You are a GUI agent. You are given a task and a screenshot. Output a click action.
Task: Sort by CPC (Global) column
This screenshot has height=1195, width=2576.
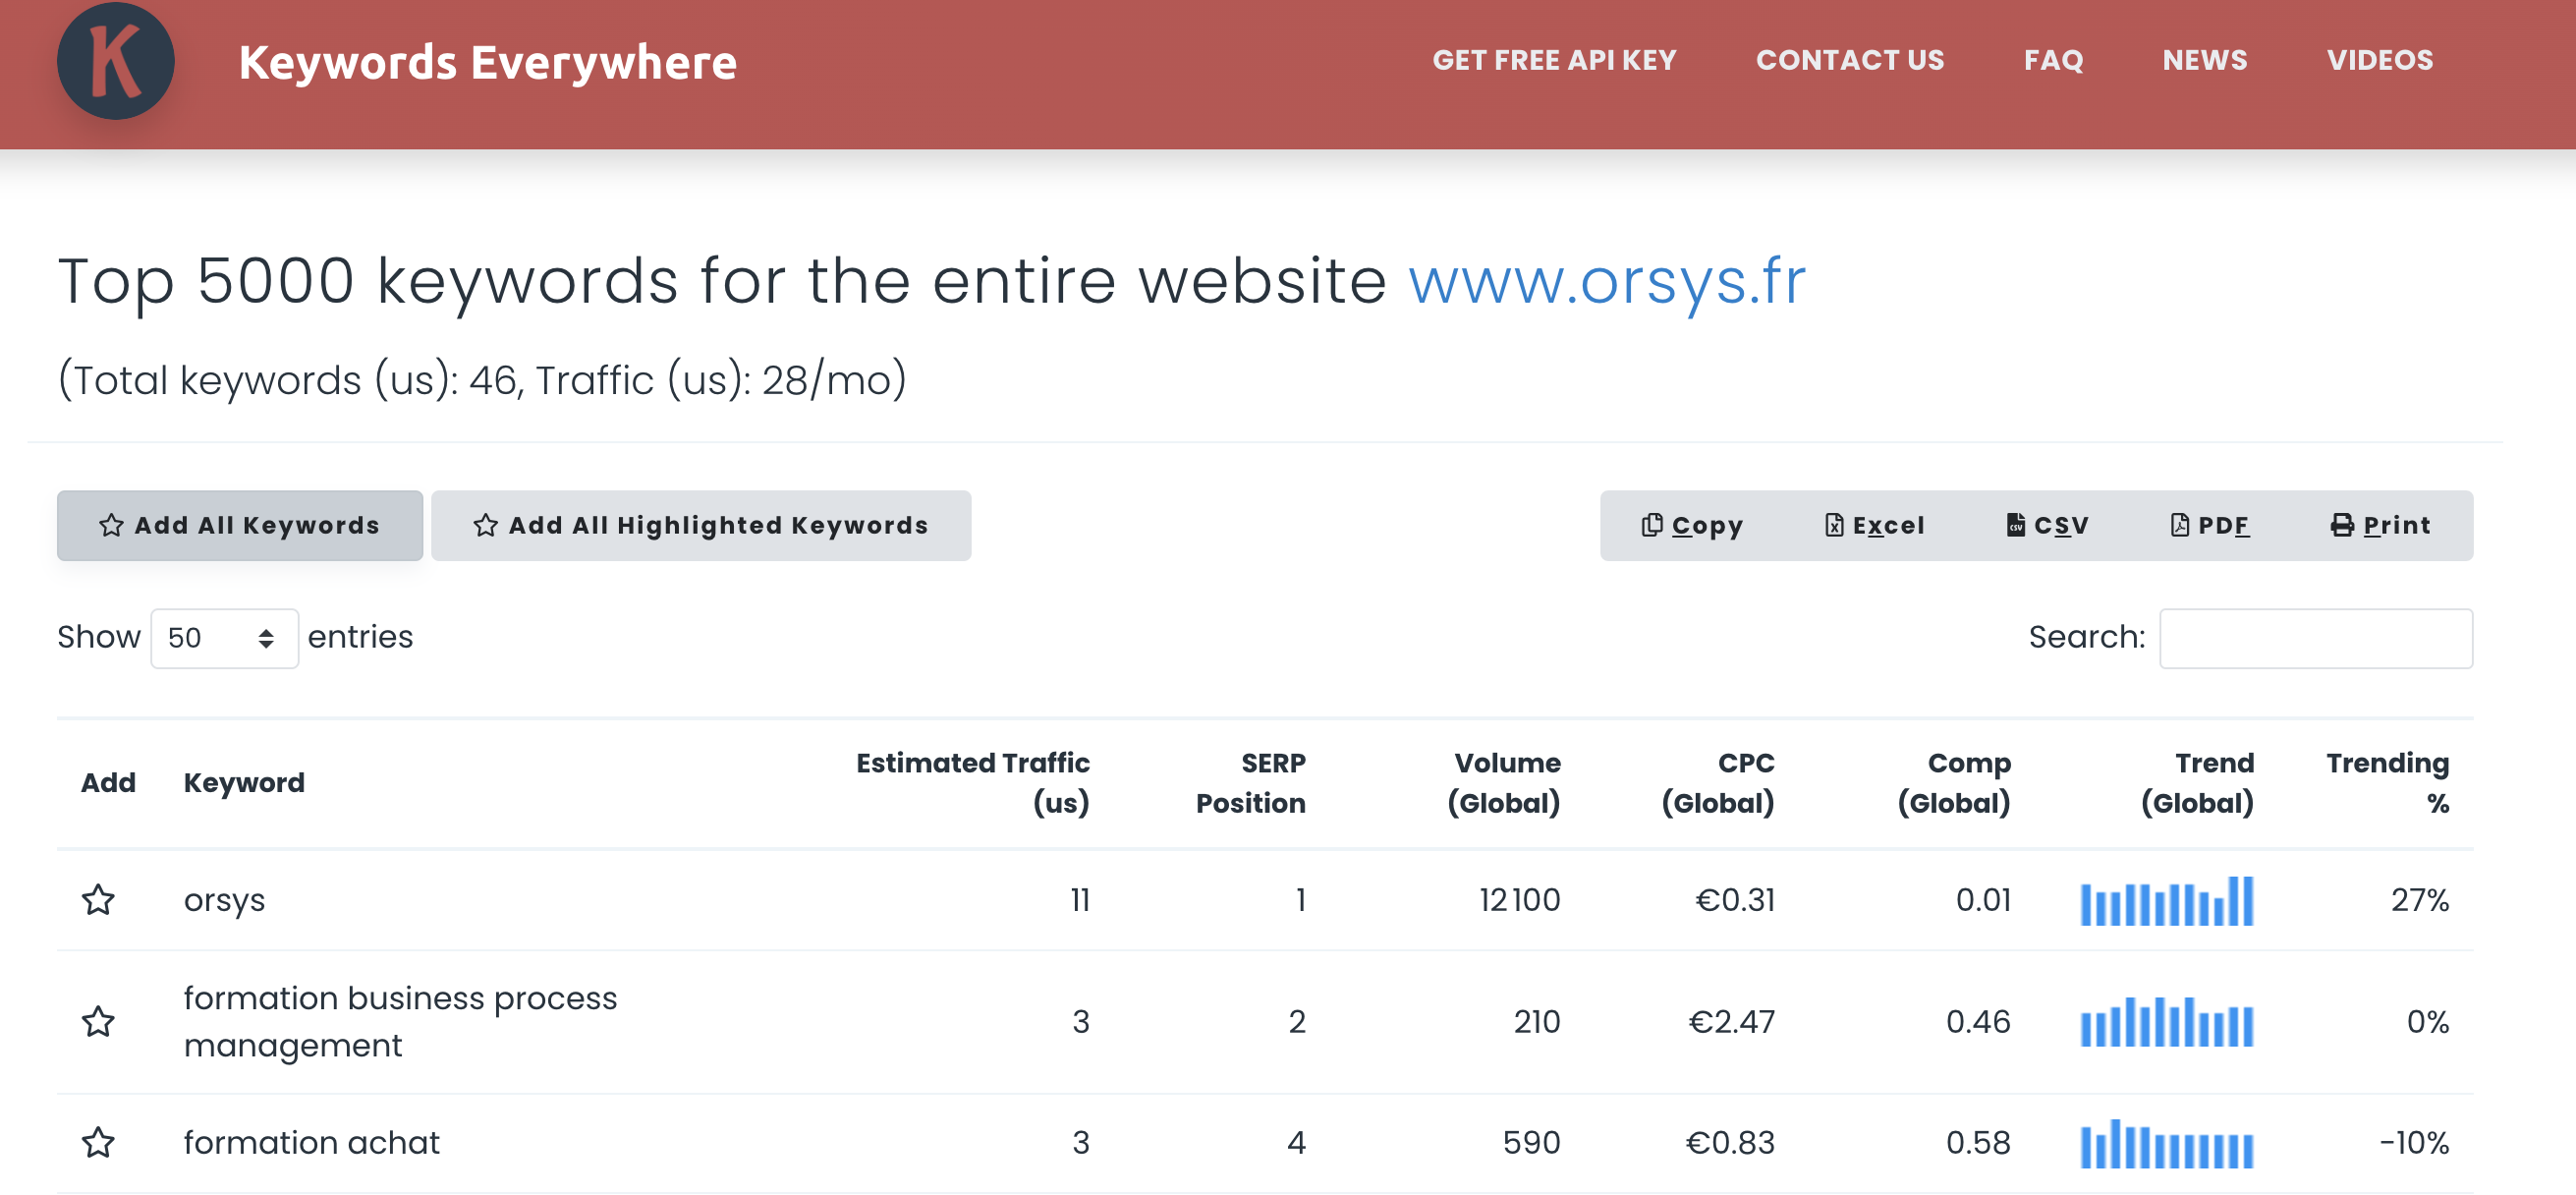(1718, 783)
